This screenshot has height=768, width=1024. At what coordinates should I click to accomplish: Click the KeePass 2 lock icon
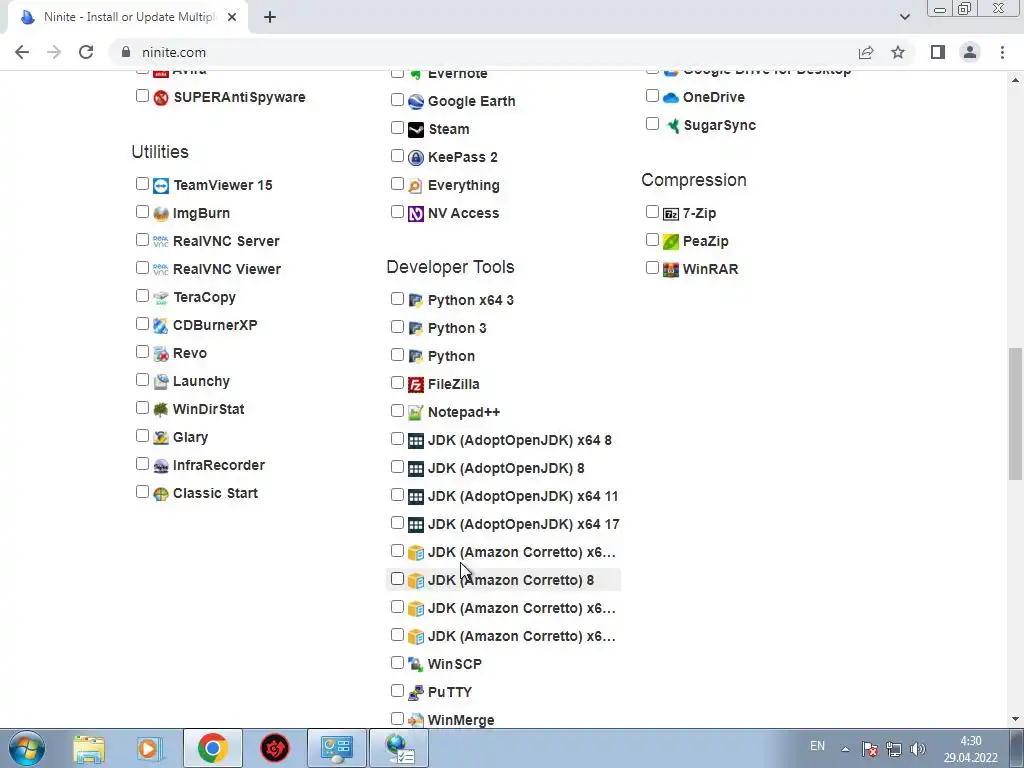point(416,157)
